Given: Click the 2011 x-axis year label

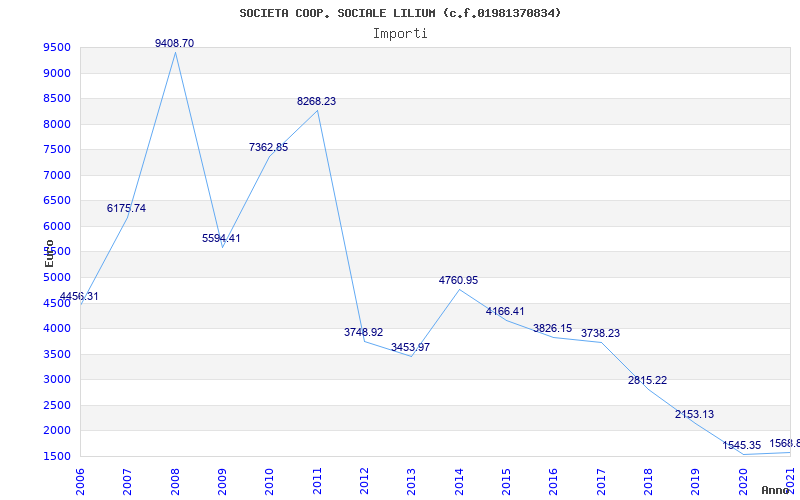Looking at the screenshot, I should pyautogui.click(x=317, y=483).
